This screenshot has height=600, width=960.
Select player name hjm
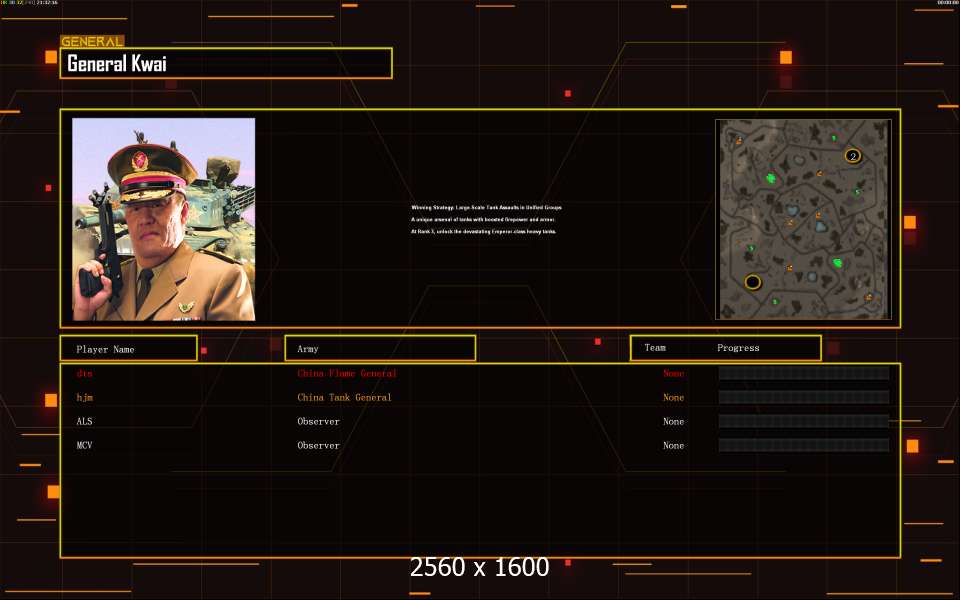pos(84,397)
